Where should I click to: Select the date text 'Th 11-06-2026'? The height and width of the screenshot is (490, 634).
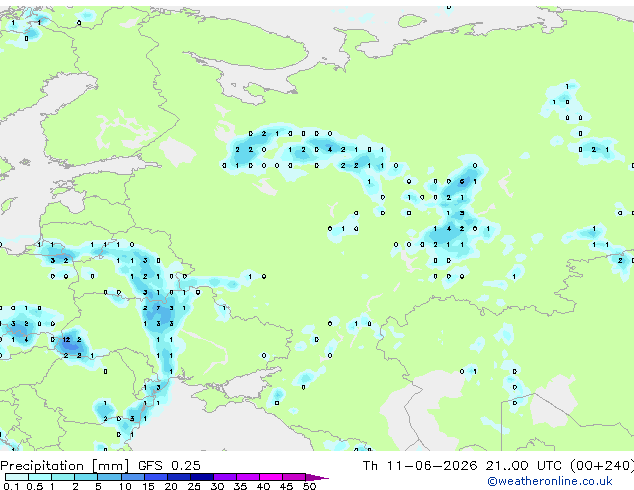(x=420, y=466)
